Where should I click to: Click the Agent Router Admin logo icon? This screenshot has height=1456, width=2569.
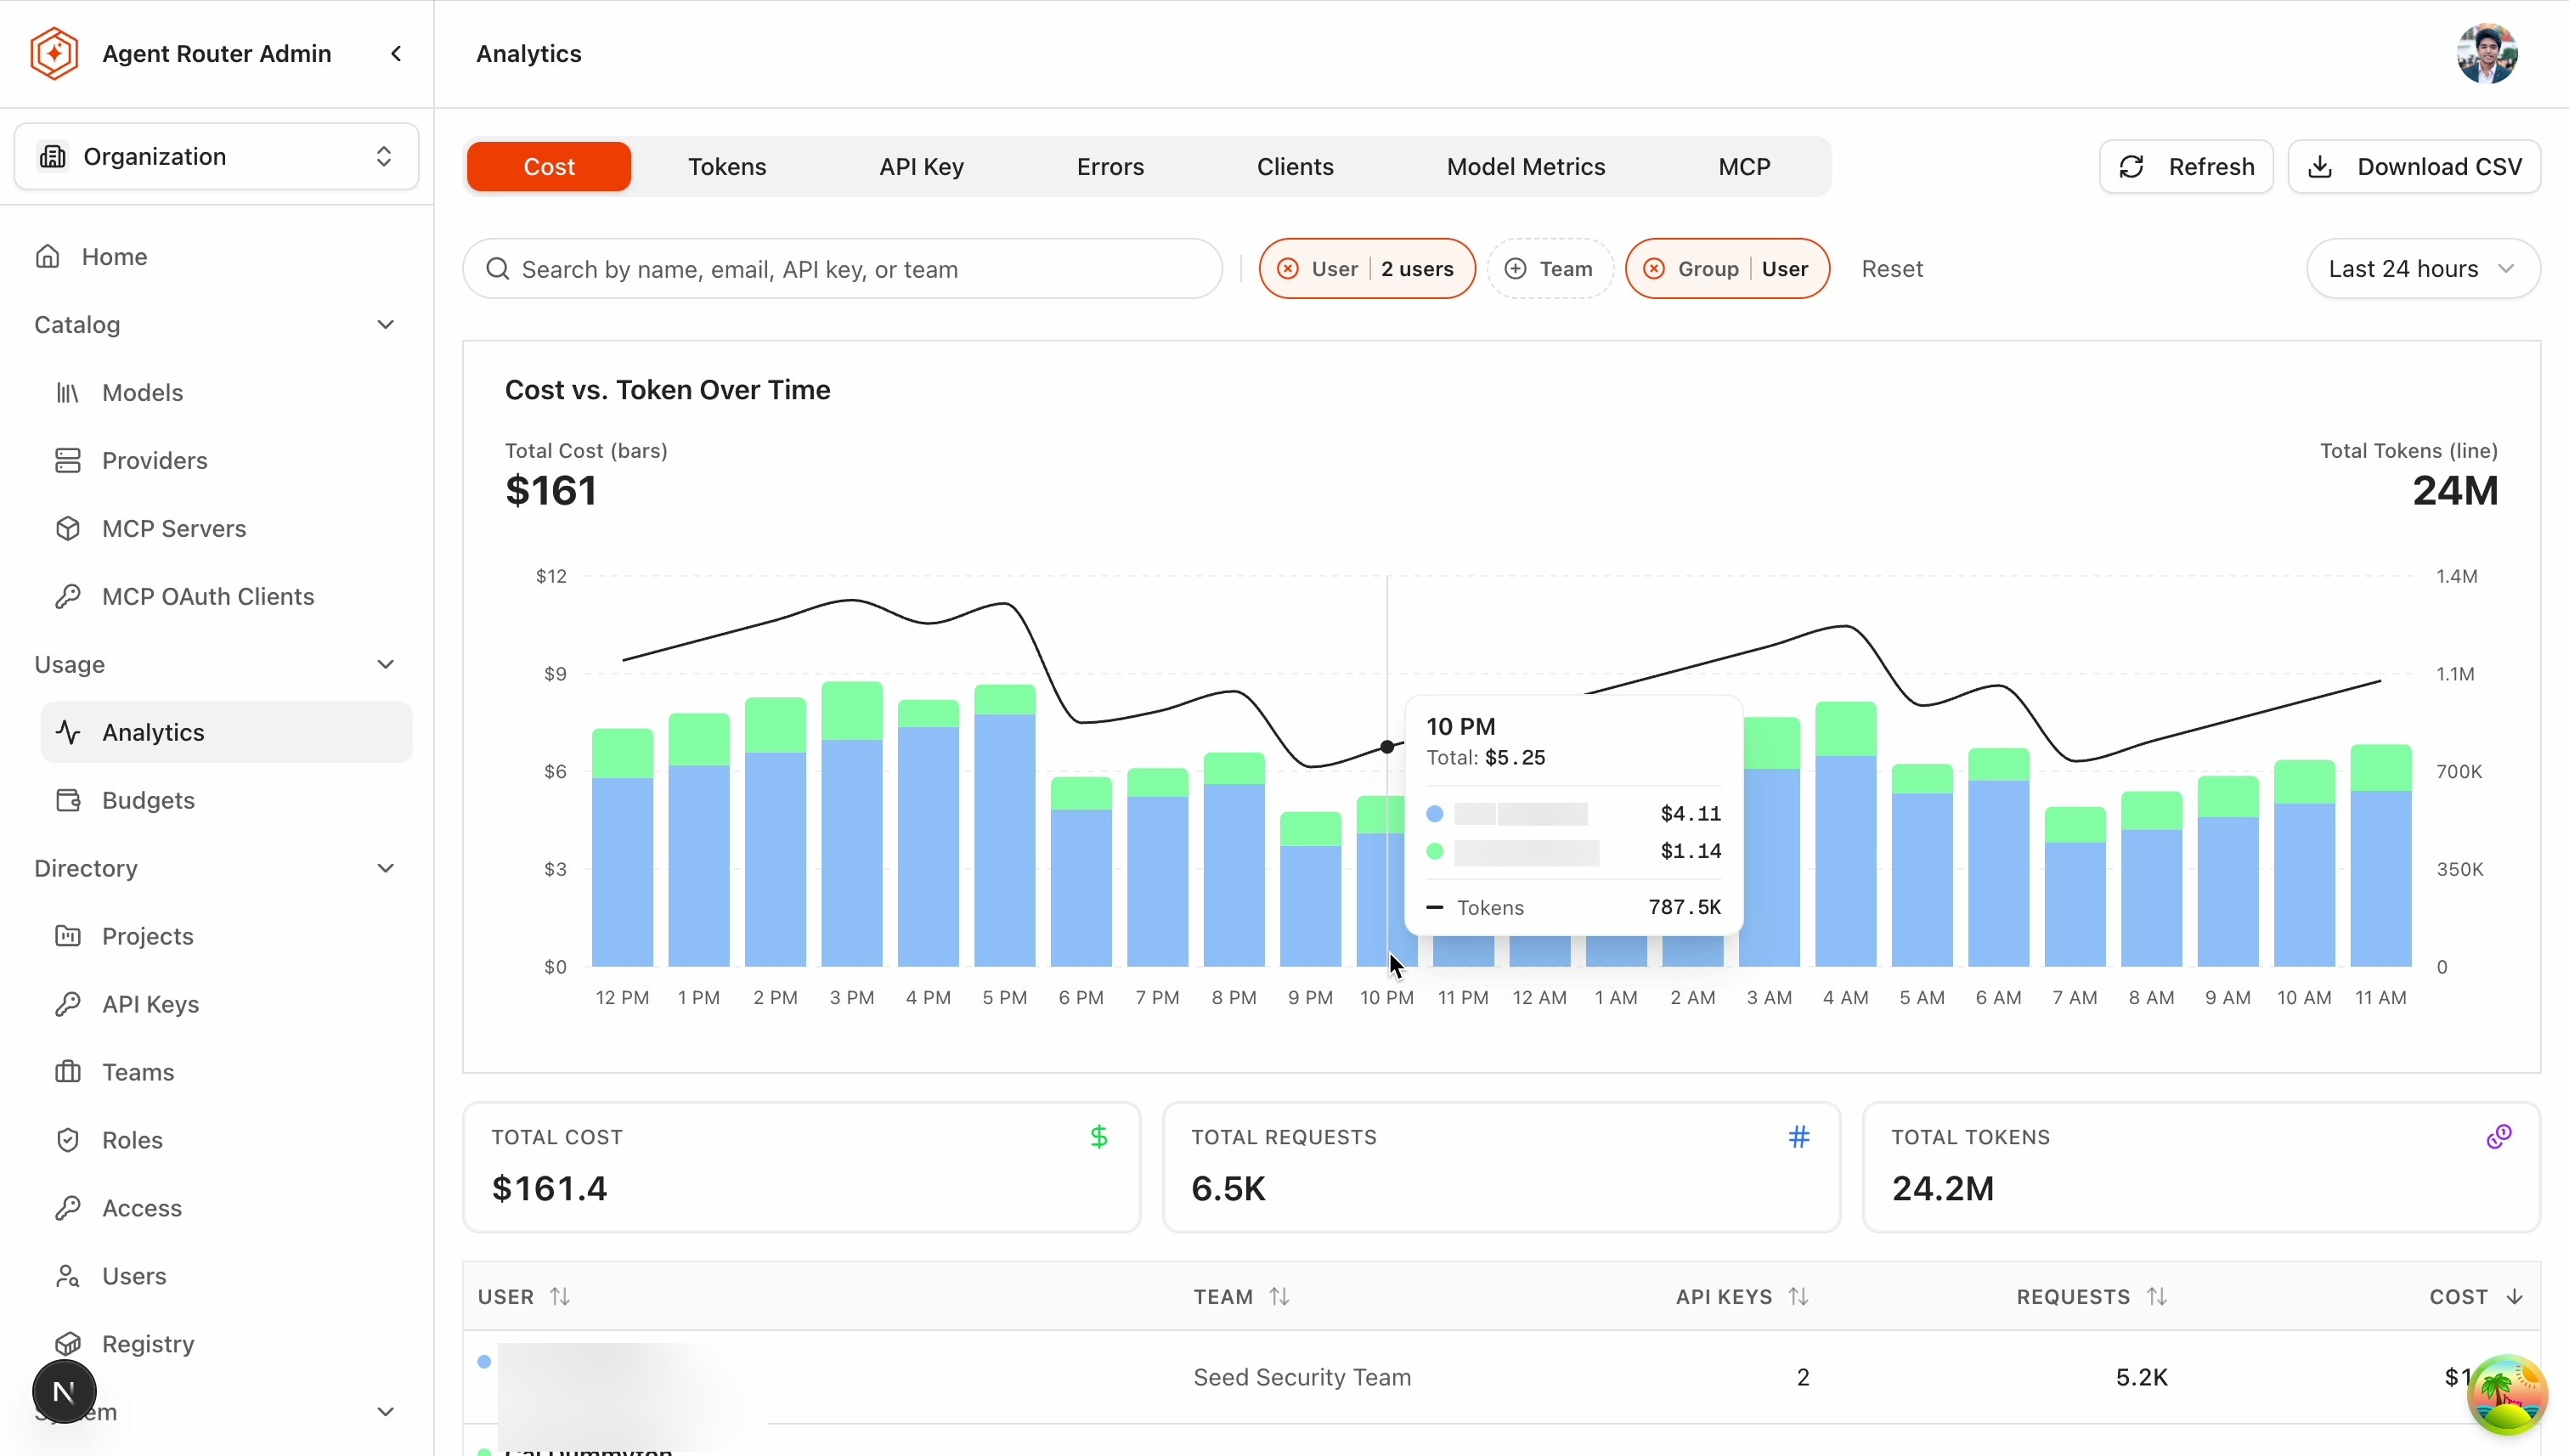[54, 54]
